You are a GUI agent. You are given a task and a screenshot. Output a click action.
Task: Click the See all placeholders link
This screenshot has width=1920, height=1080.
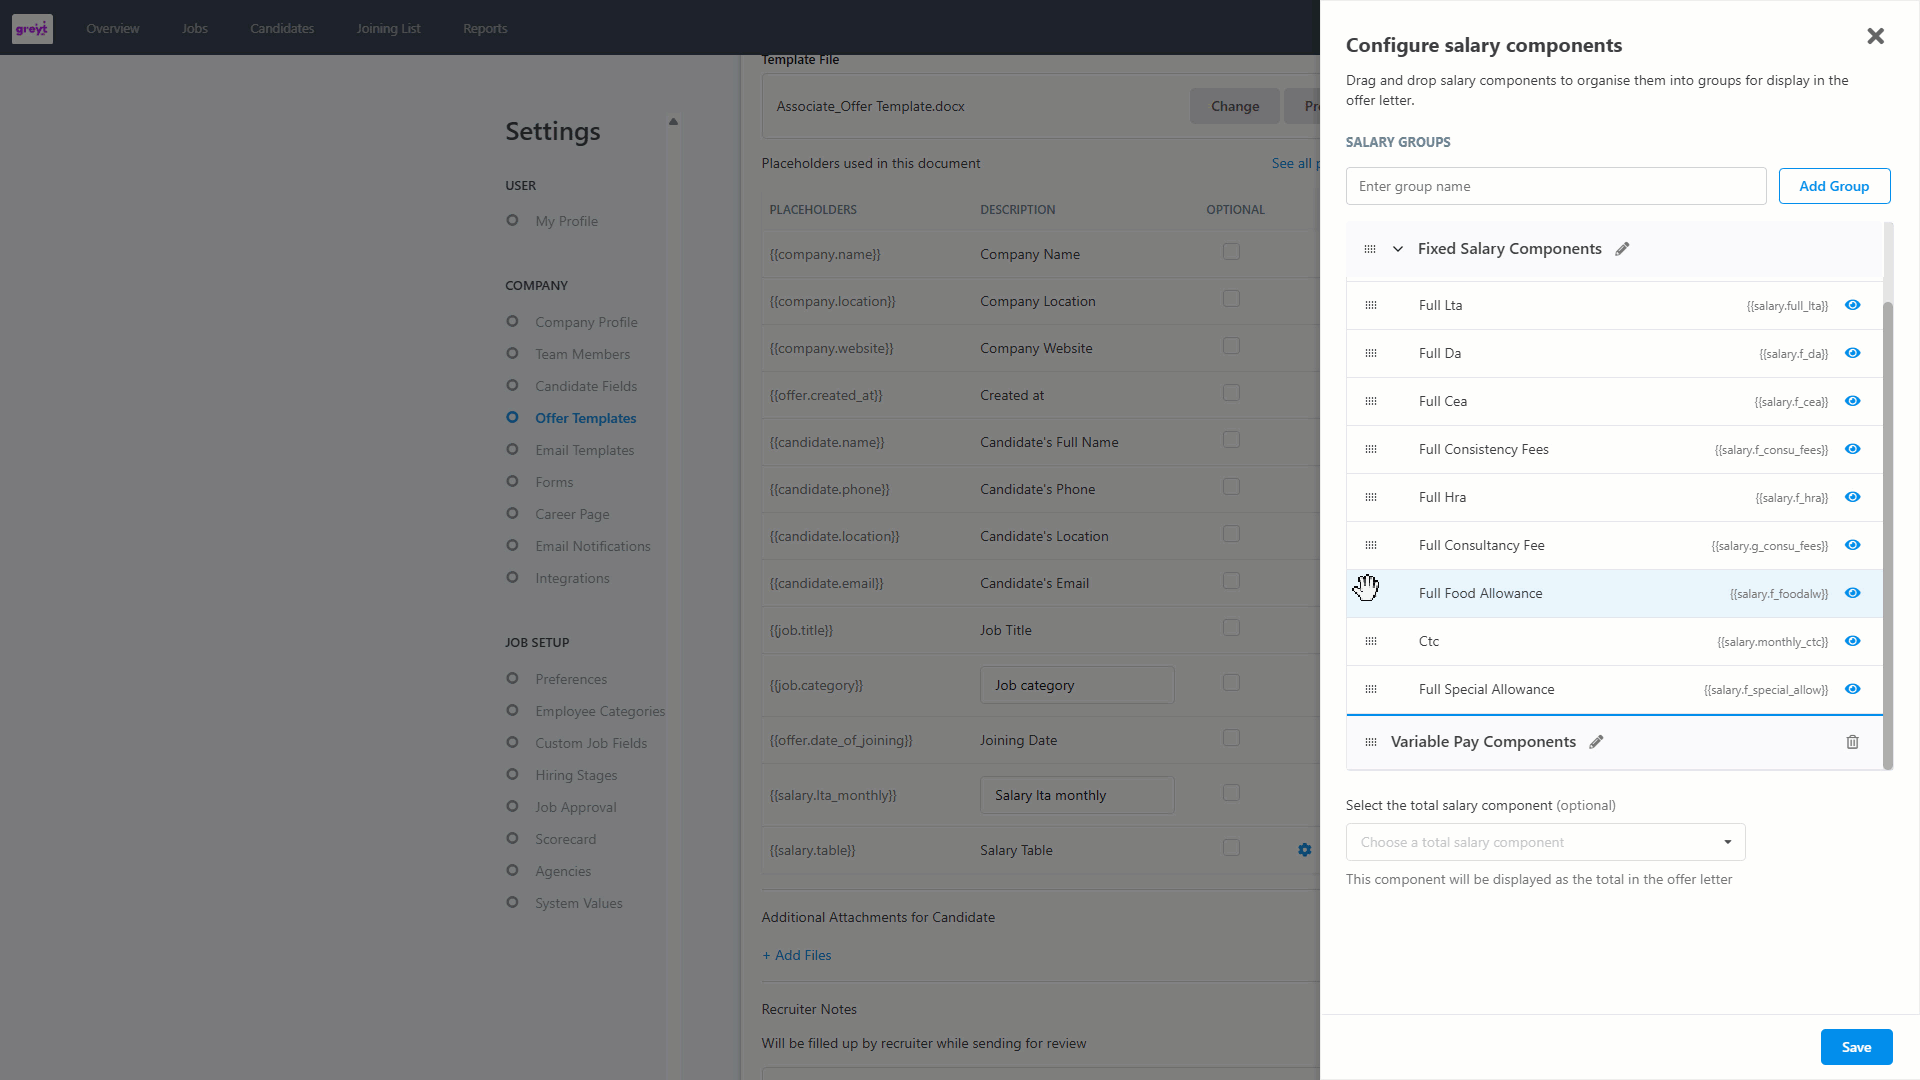pos(1296,163)
